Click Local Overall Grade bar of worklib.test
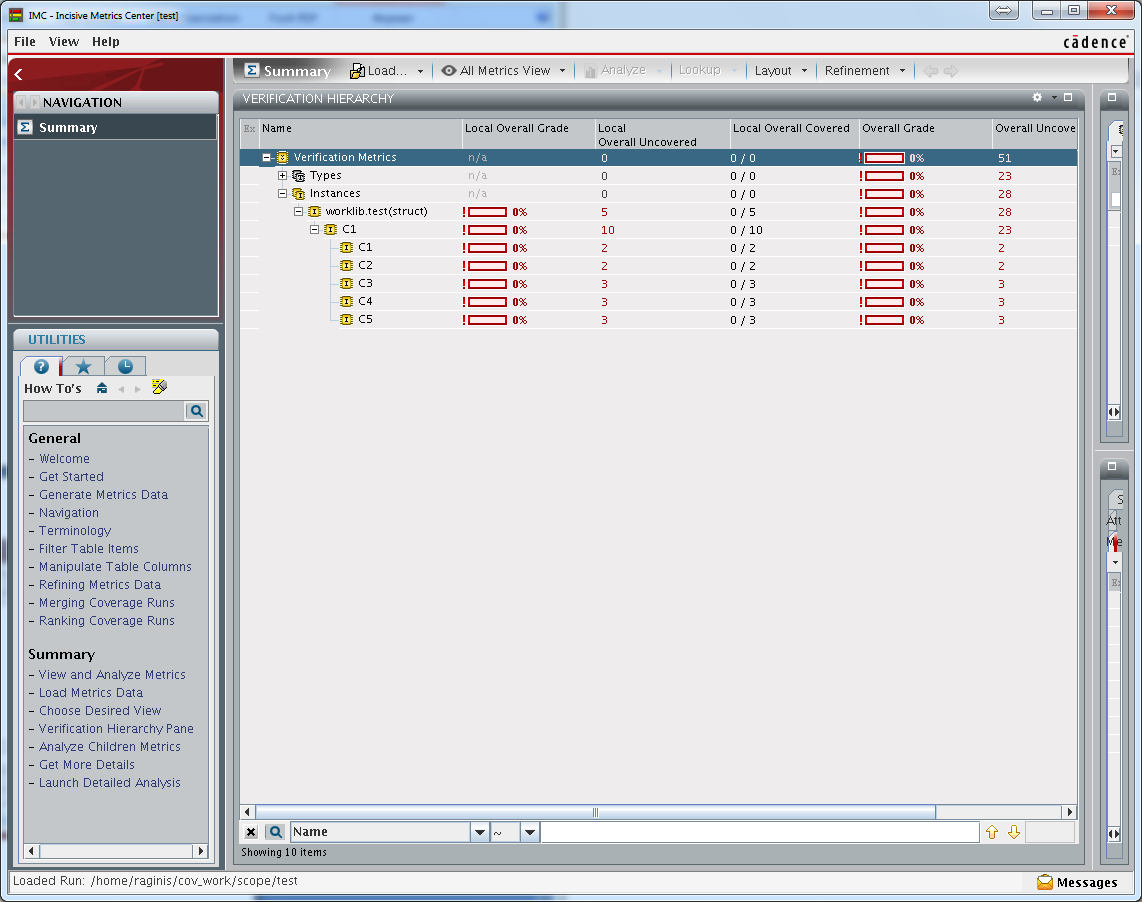Image resolution: width=1142 pixels, height=902 pixels. coord(487,212)
